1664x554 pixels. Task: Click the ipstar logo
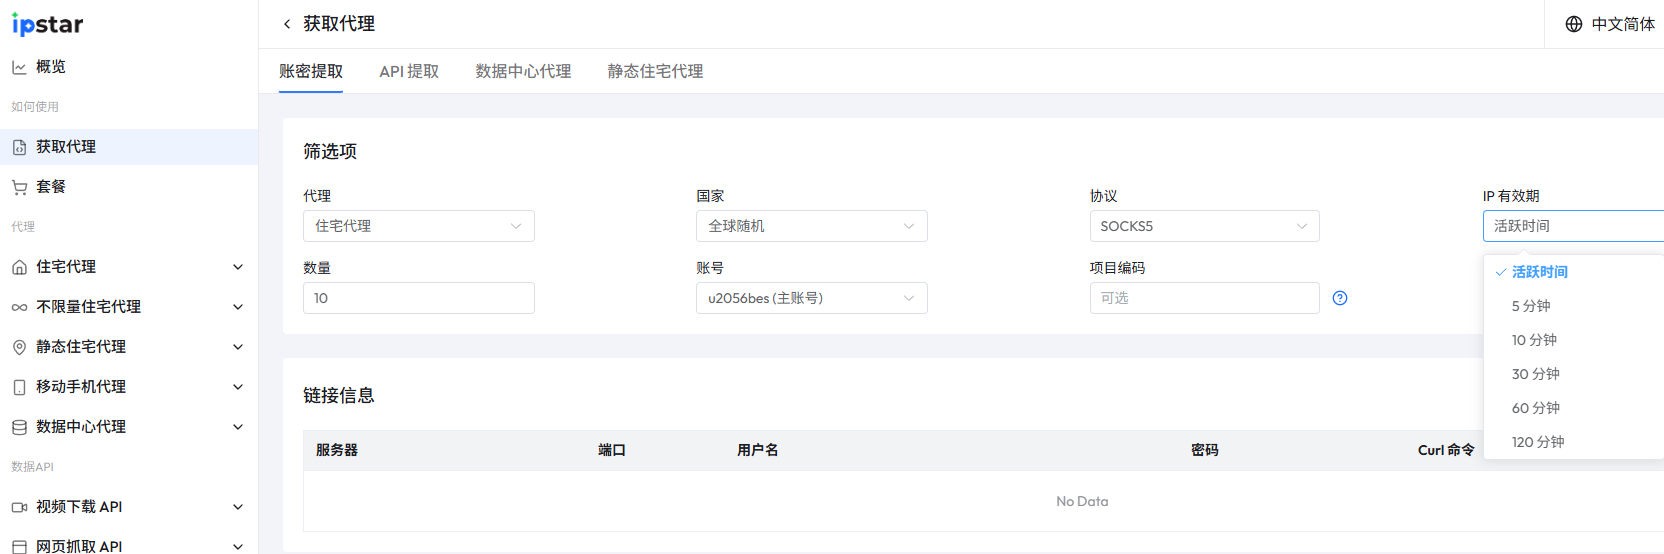point(47,24)
